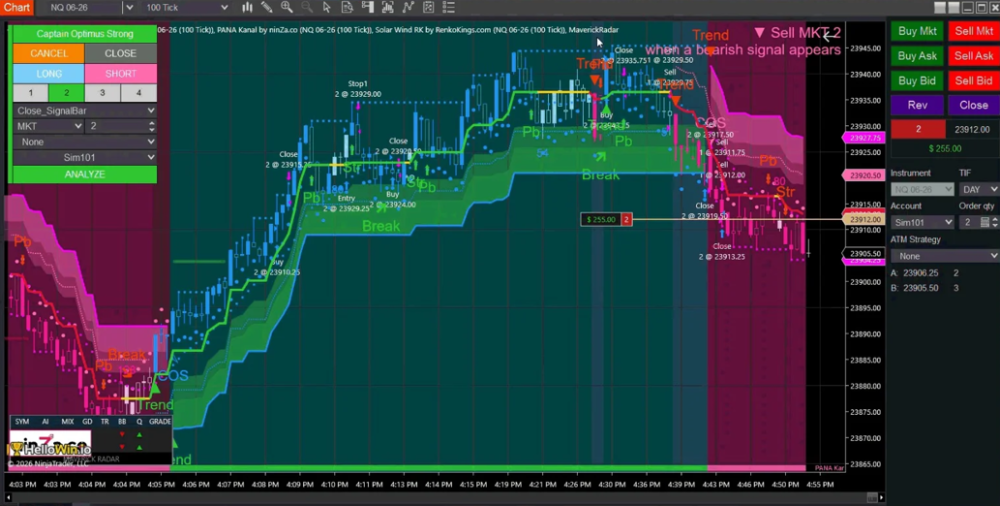Viewport: 1000px width, 506px height.
Task: Expand the Close_SignalBar dropdown
Action: (x=84, y=111)
